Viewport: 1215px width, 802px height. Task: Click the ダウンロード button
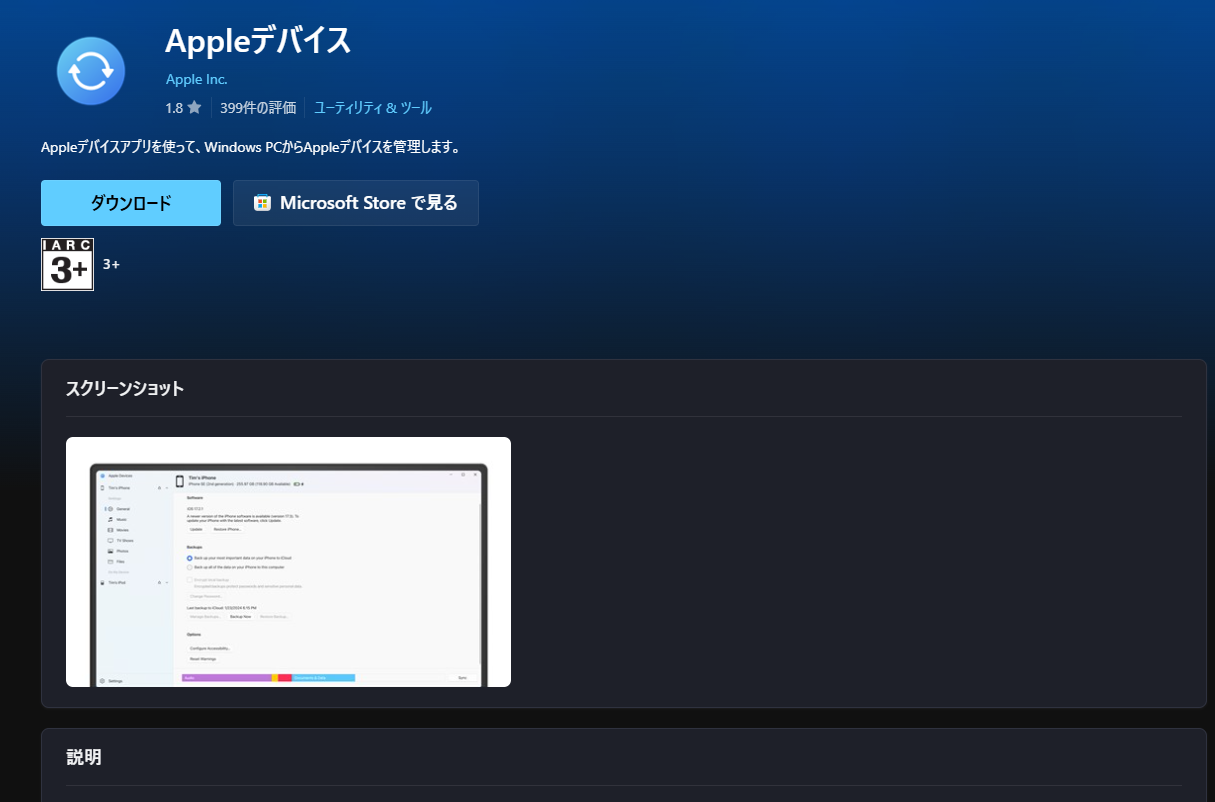tap(131, 203)
